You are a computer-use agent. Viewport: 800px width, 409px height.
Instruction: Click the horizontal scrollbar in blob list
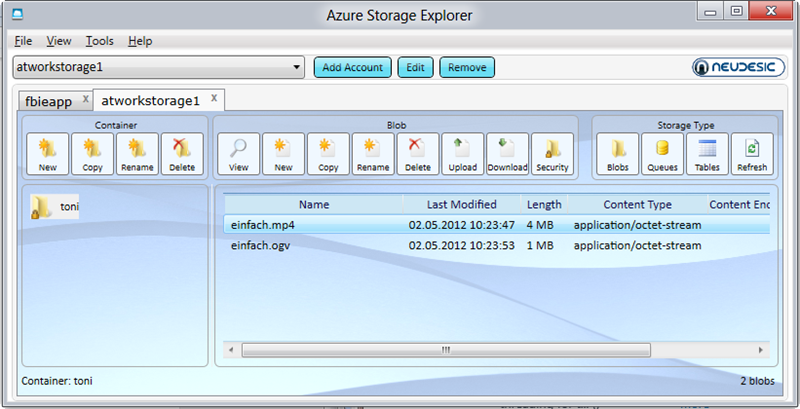point(445,350)
